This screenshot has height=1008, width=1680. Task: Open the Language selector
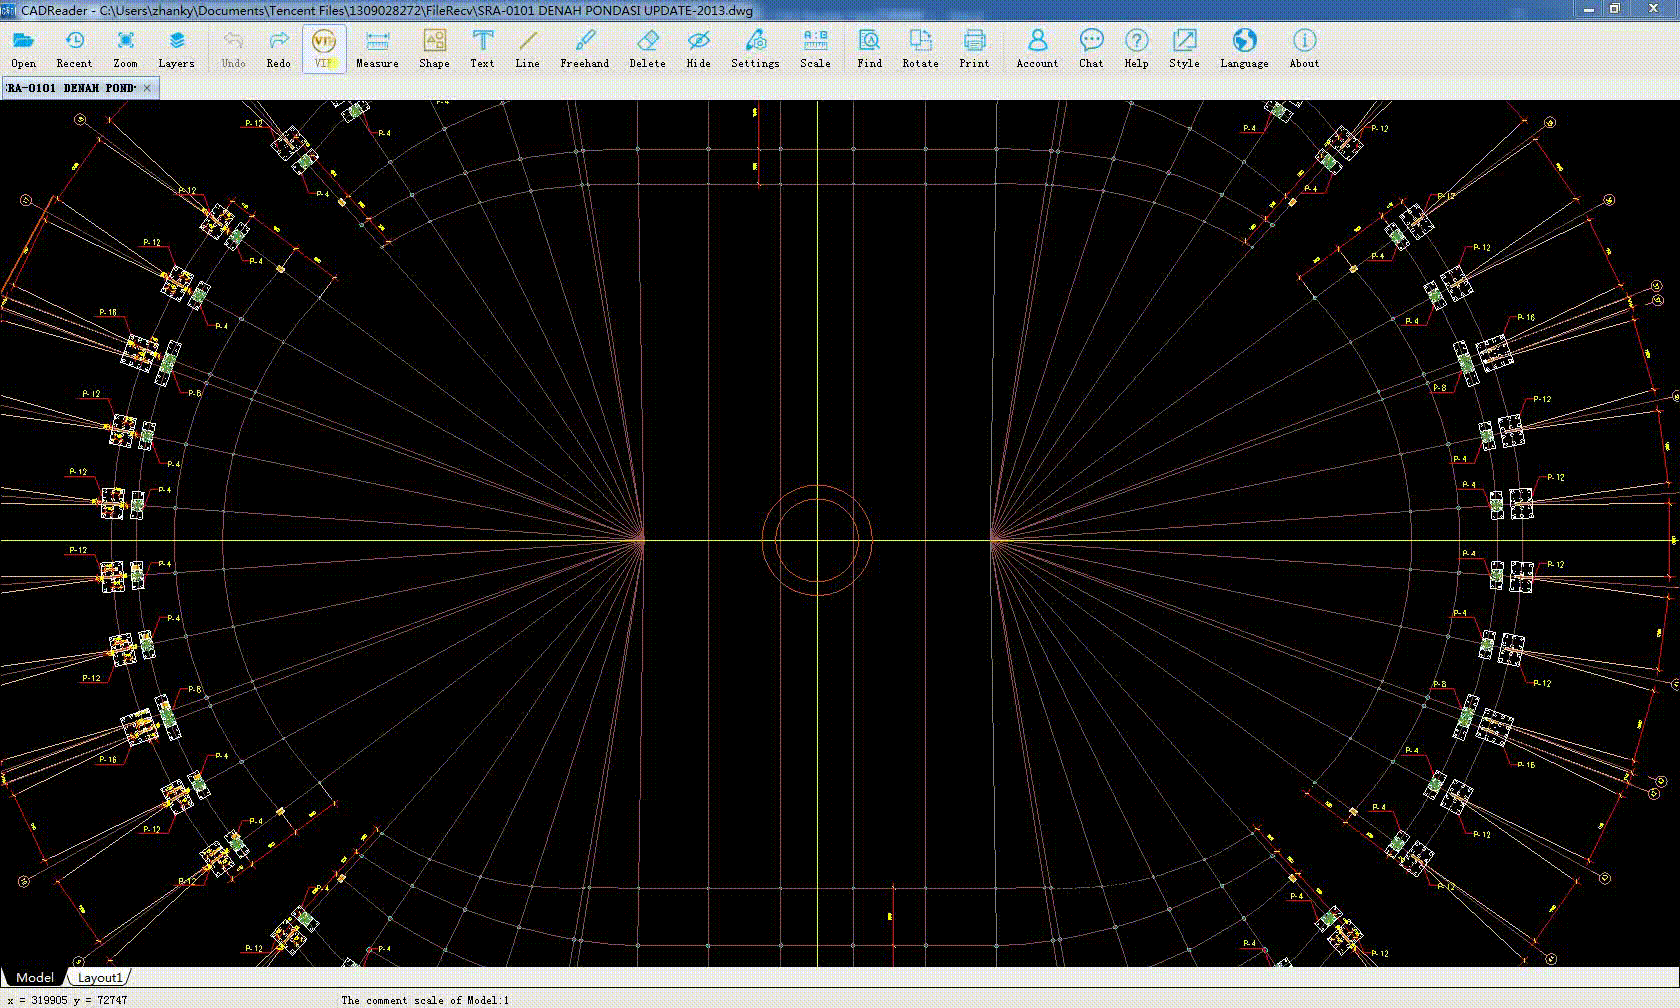(1243, 47)
